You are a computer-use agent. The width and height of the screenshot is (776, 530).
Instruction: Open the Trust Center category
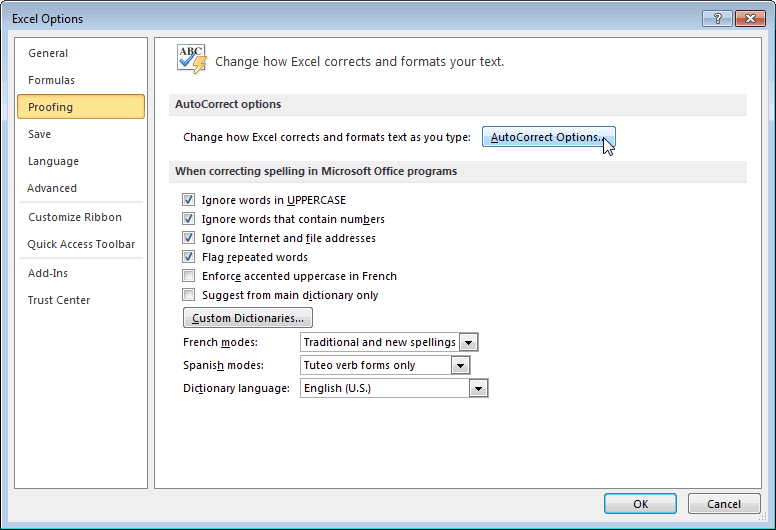click(x=59, y=300)
